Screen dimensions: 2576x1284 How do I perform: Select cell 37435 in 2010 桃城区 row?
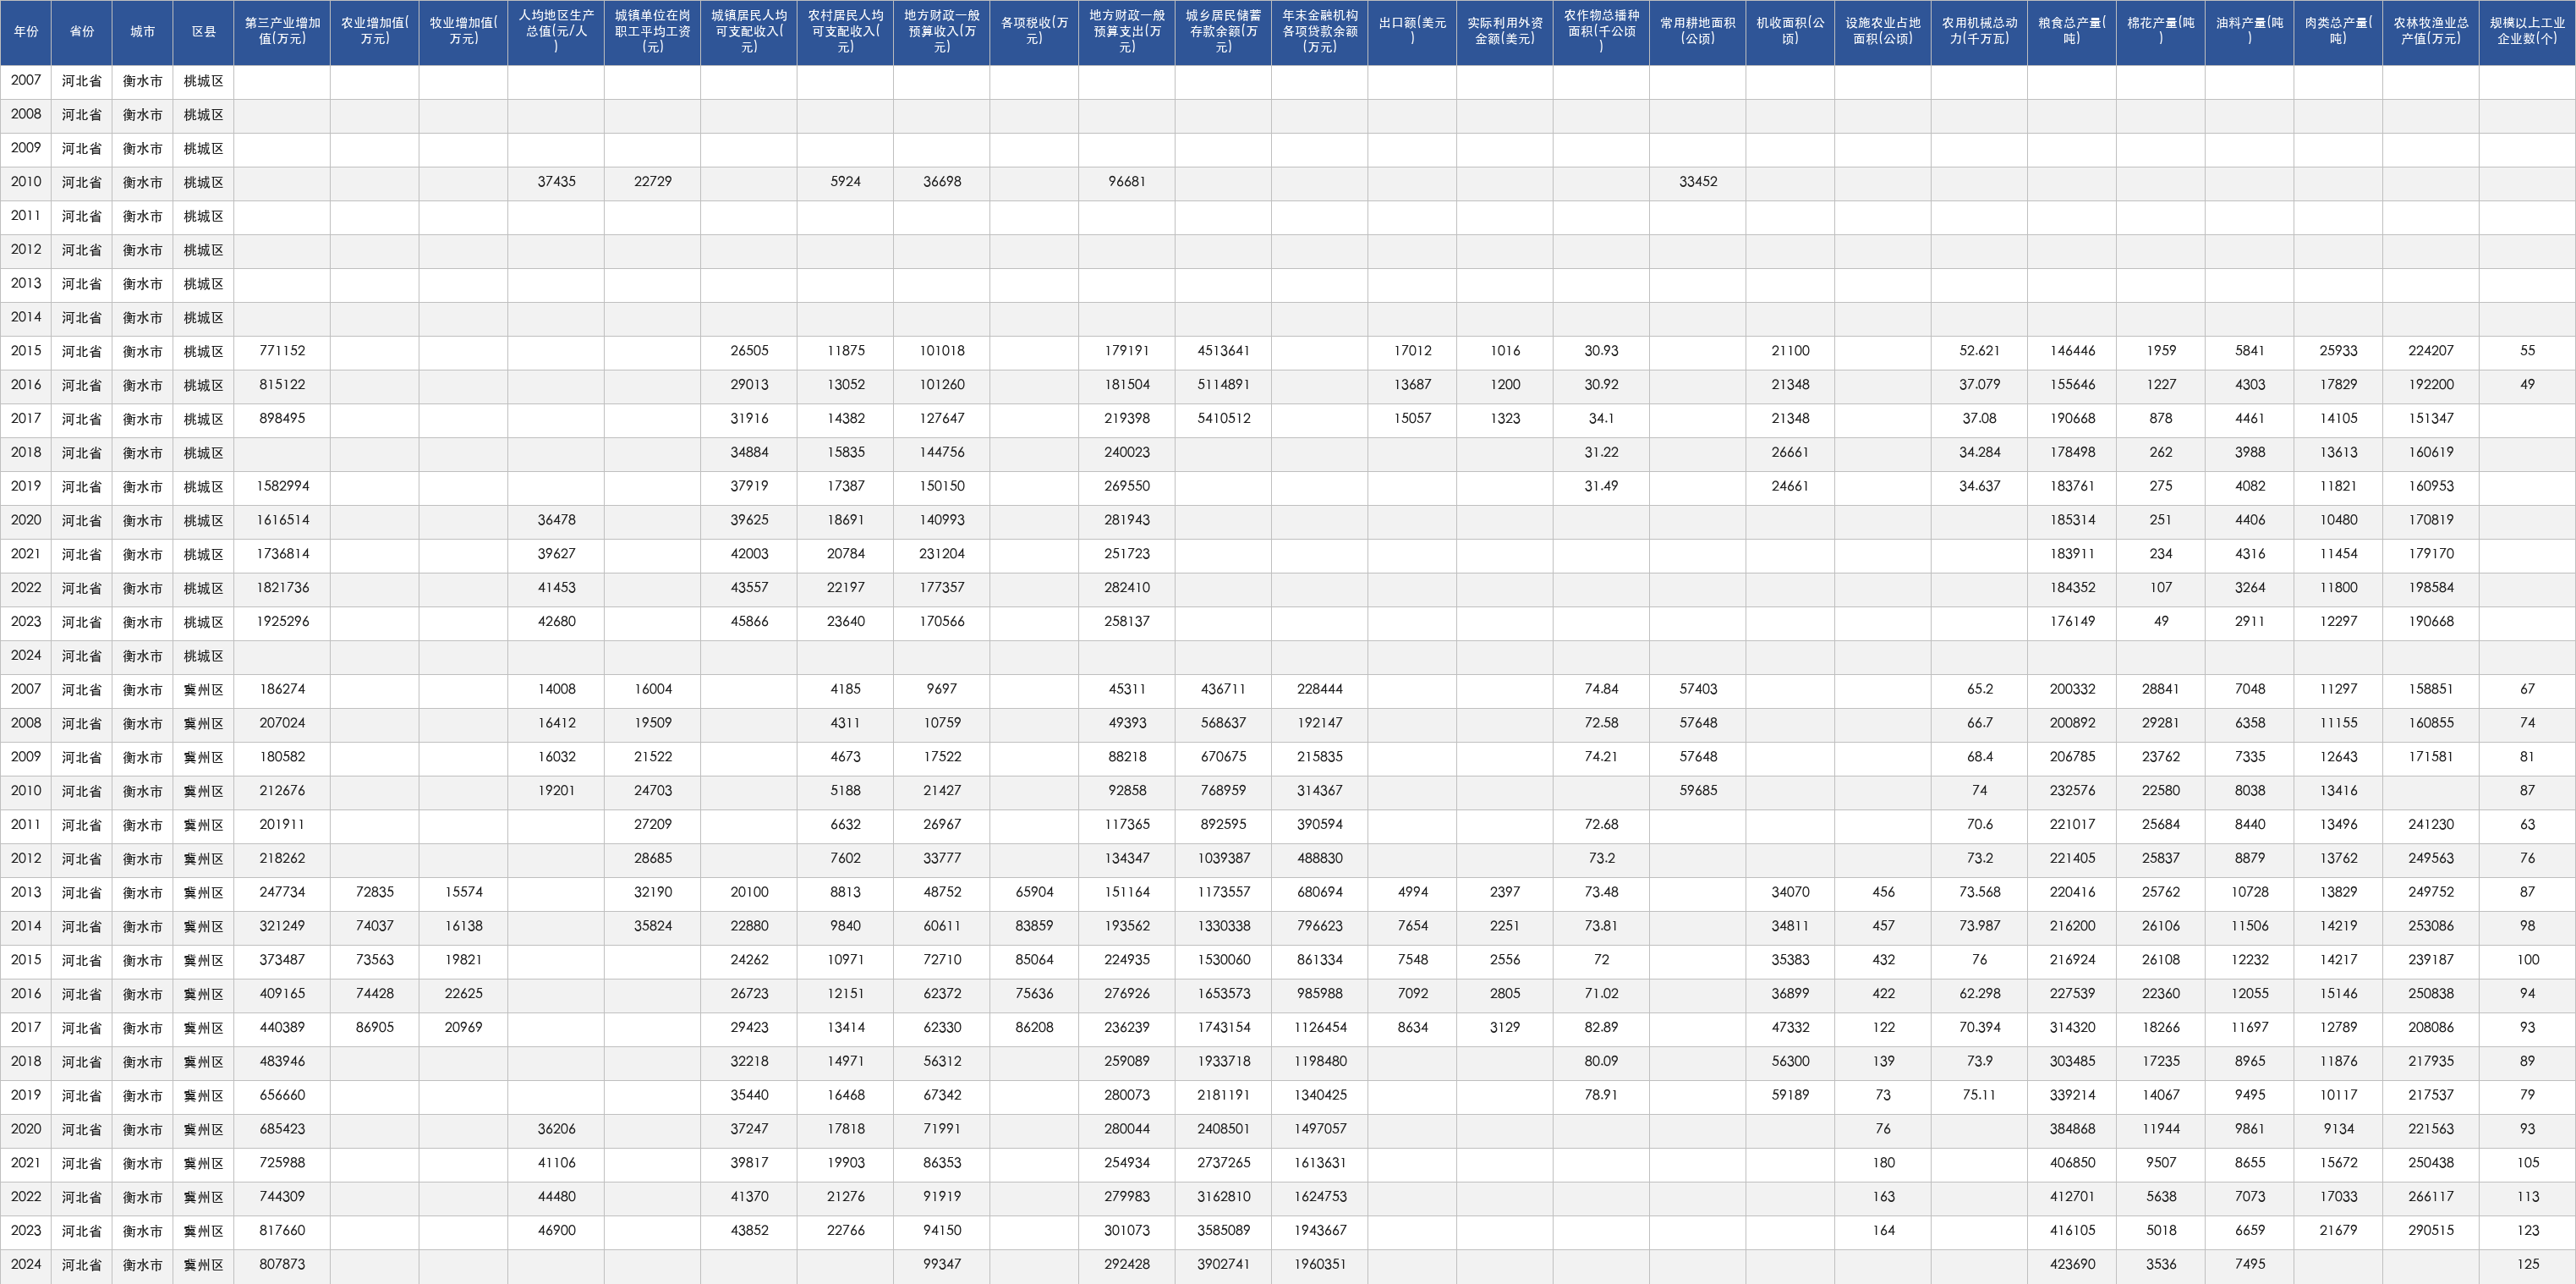(x=556, y=182)
